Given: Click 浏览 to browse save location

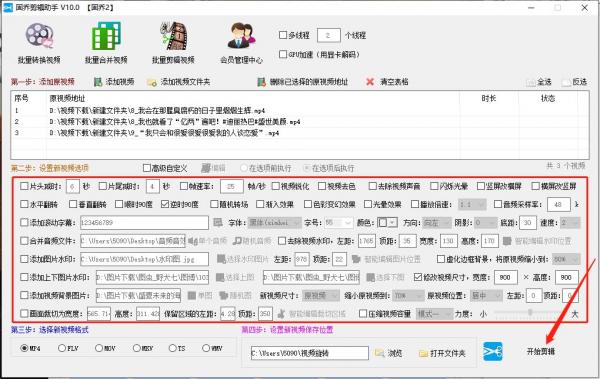Looking at the screenshot, I should [x=389, y=353].
